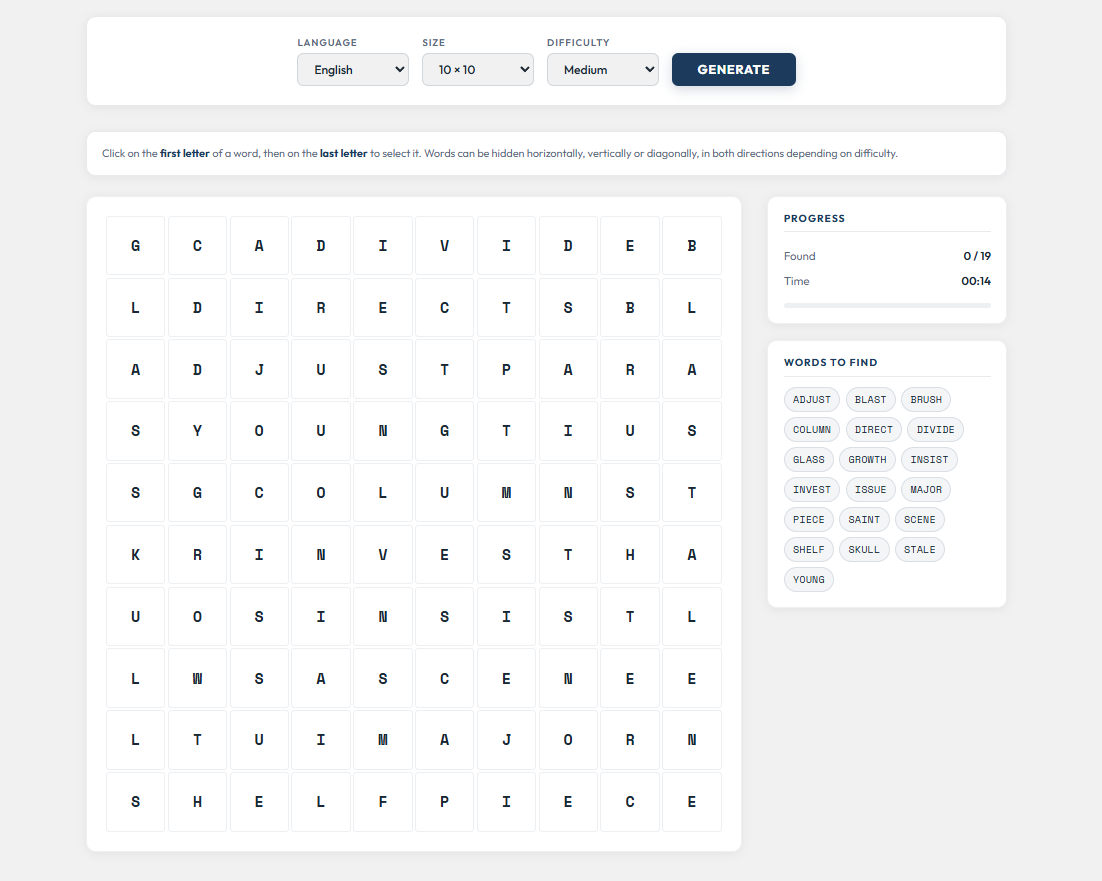Click the first D of DIVIDE in the top row
This screenshot has width=1102, height=881.
tap(321, 246)
